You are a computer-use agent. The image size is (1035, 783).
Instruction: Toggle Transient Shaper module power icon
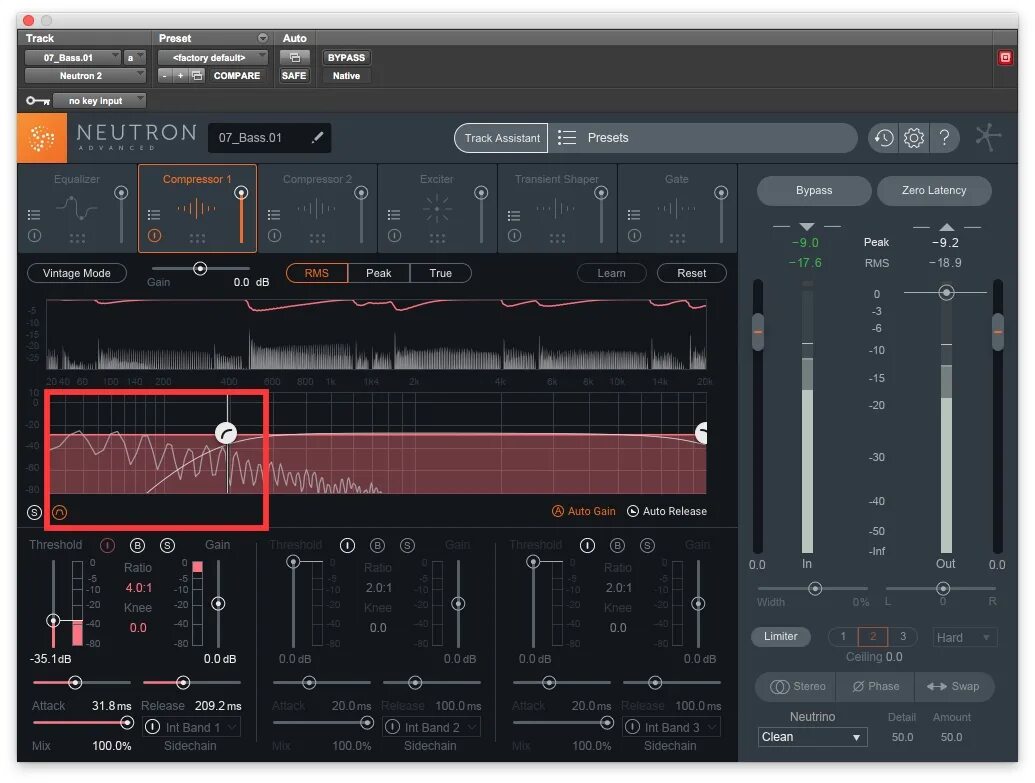(514, 235)
